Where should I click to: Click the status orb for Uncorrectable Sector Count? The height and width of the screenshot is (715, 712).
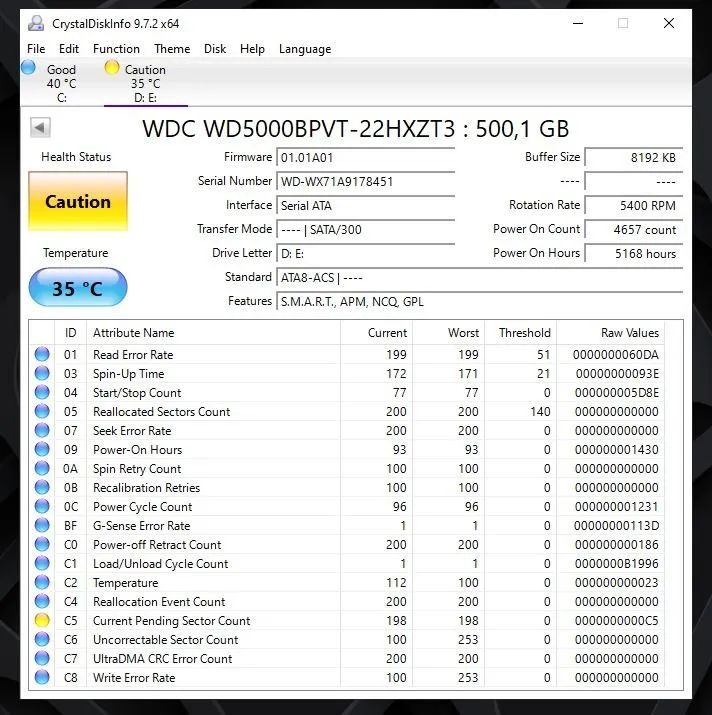coord(42,639)
